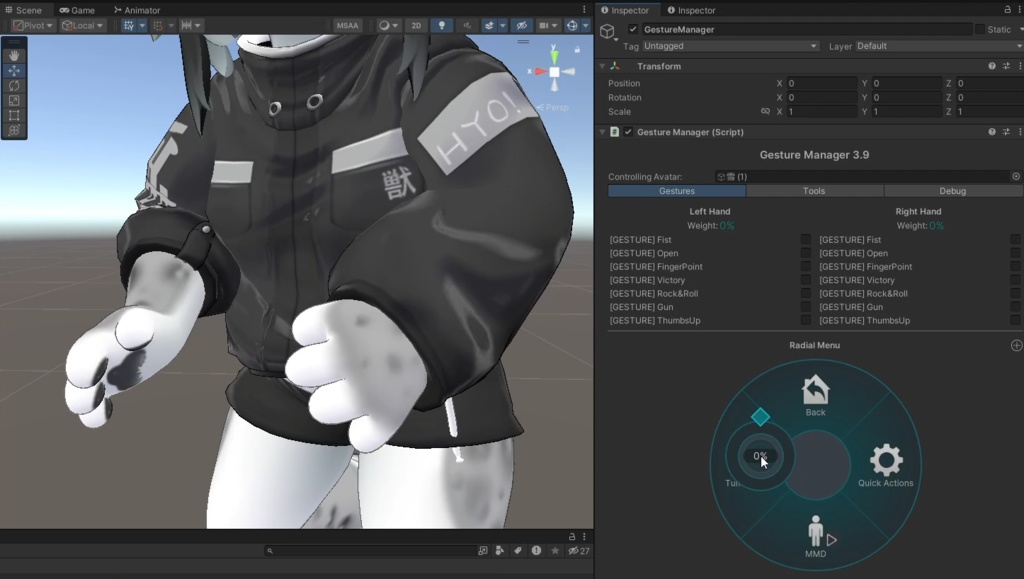
Task: Click Project search by label icon
Action: click(x=518, y=551)
